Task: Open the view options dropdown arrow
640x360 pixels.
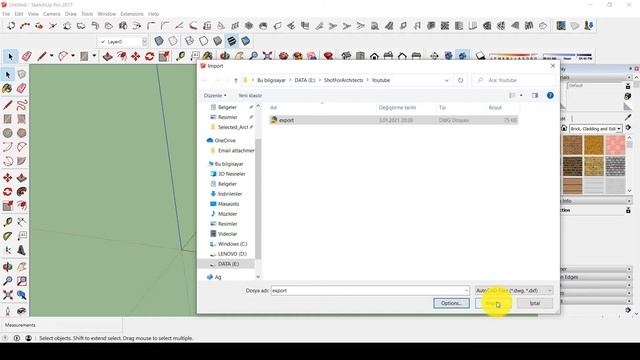Action: (521, 95)
